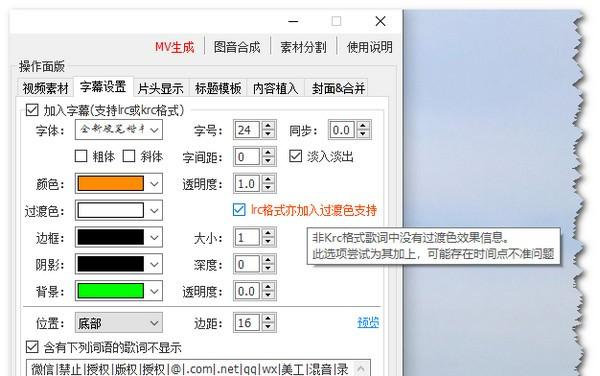Viewport: 600px width, 376px height.
Task: Increase the 背景 透明度 value
Action: click(268, 287)
